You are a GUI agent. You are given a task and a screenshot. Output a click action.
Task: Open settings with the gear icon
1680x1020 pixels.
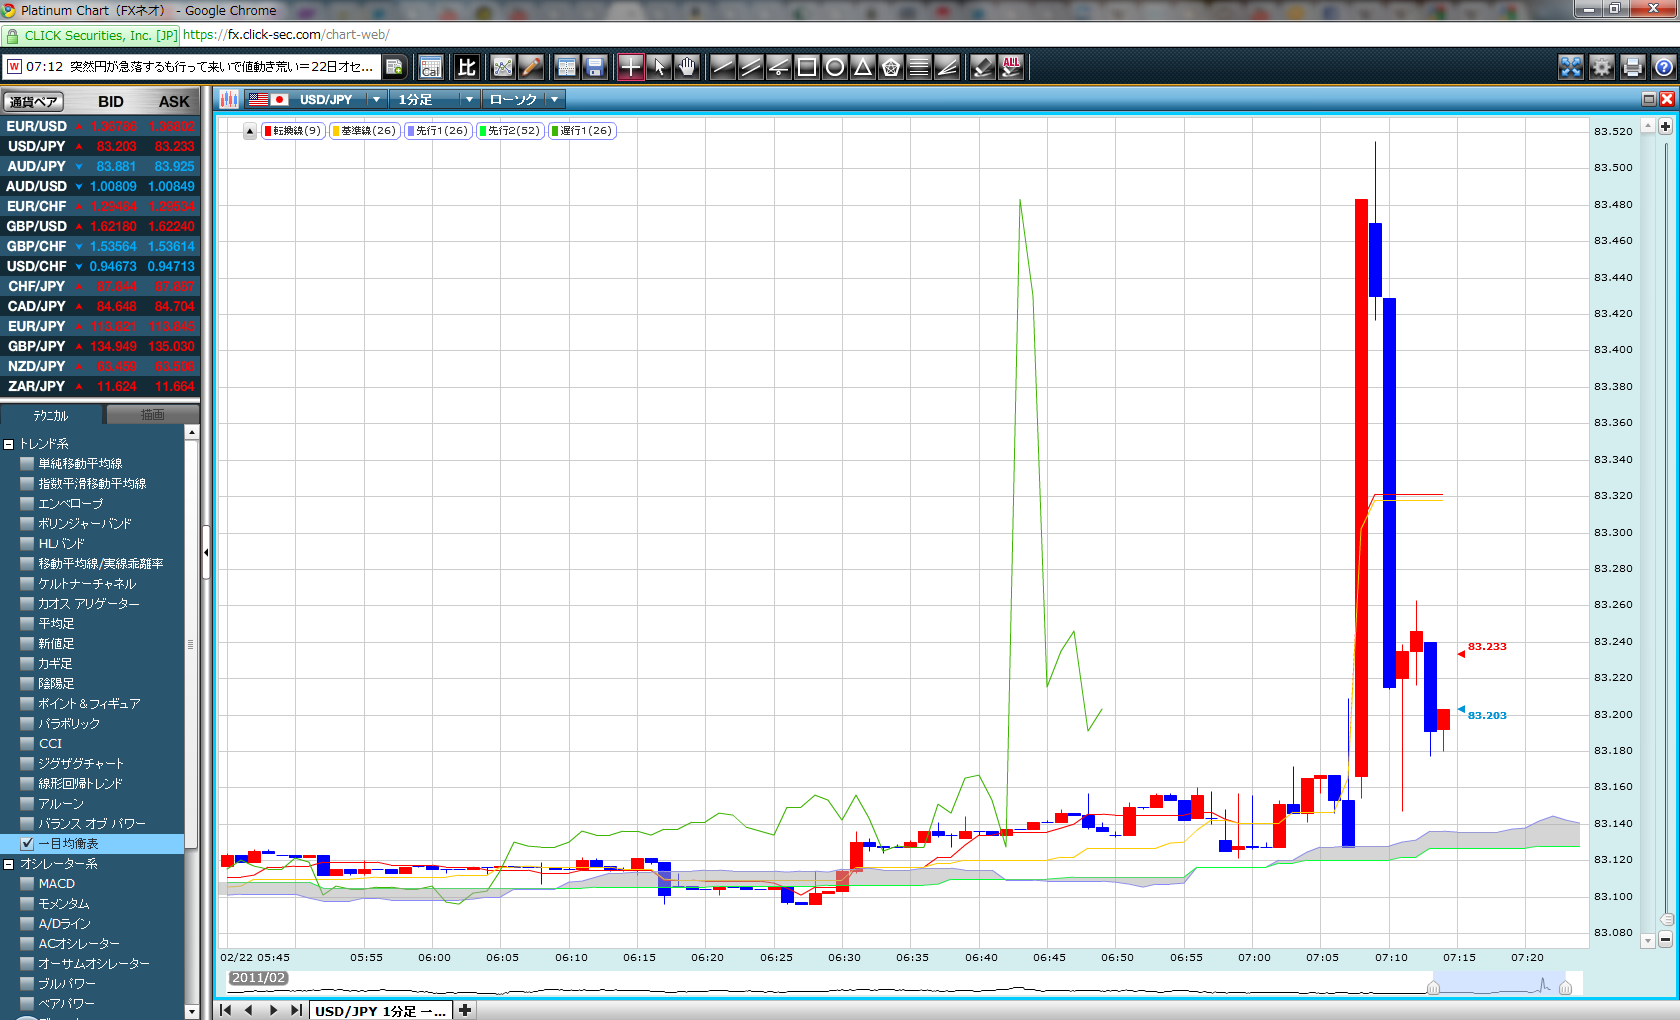(x=1602, y=67)
